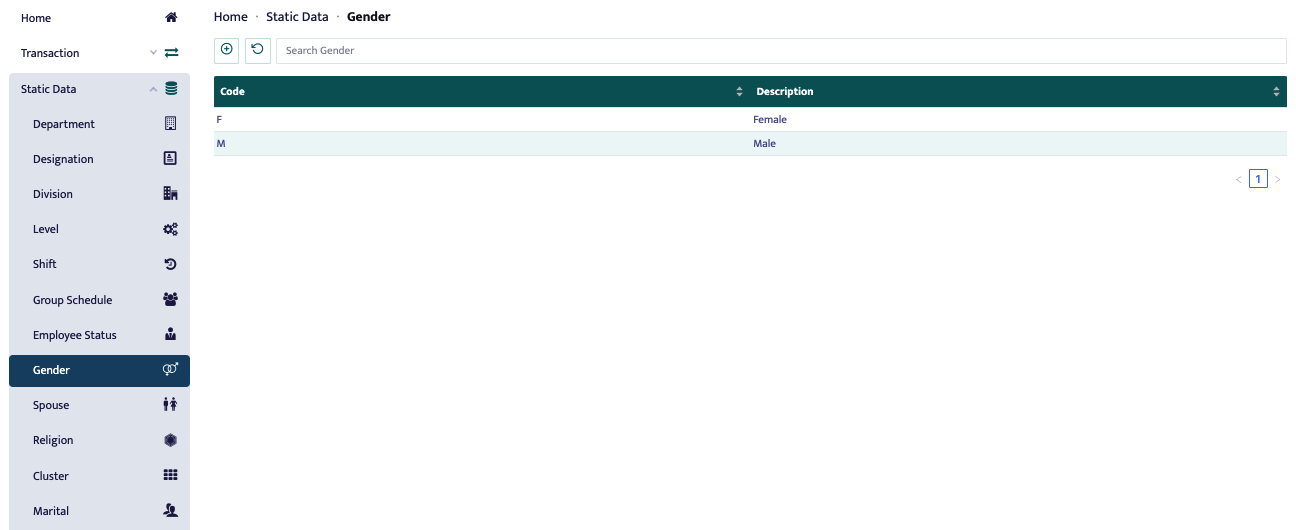Select the code cell 'F'
Screen dimensions: 1296x530
482,119
